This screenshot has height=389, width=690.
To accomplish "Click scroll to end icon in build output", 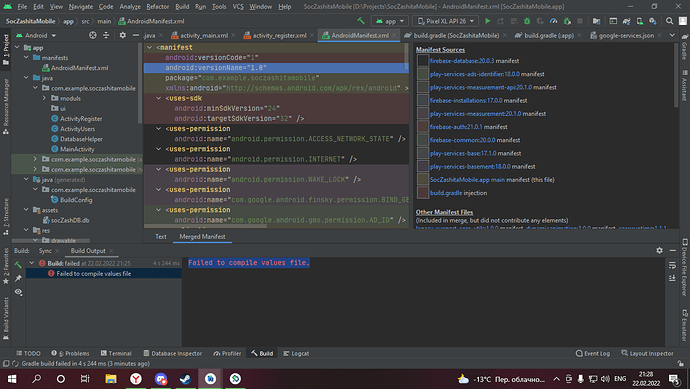I will point(672,278).
